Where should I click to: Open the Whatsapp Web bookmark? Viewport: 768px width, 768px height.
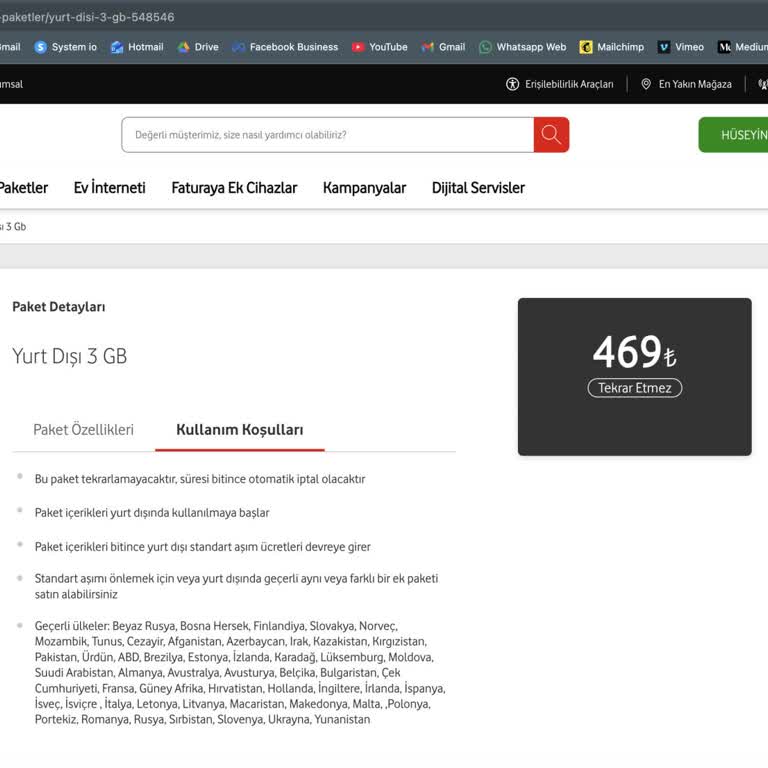(523, 47)
